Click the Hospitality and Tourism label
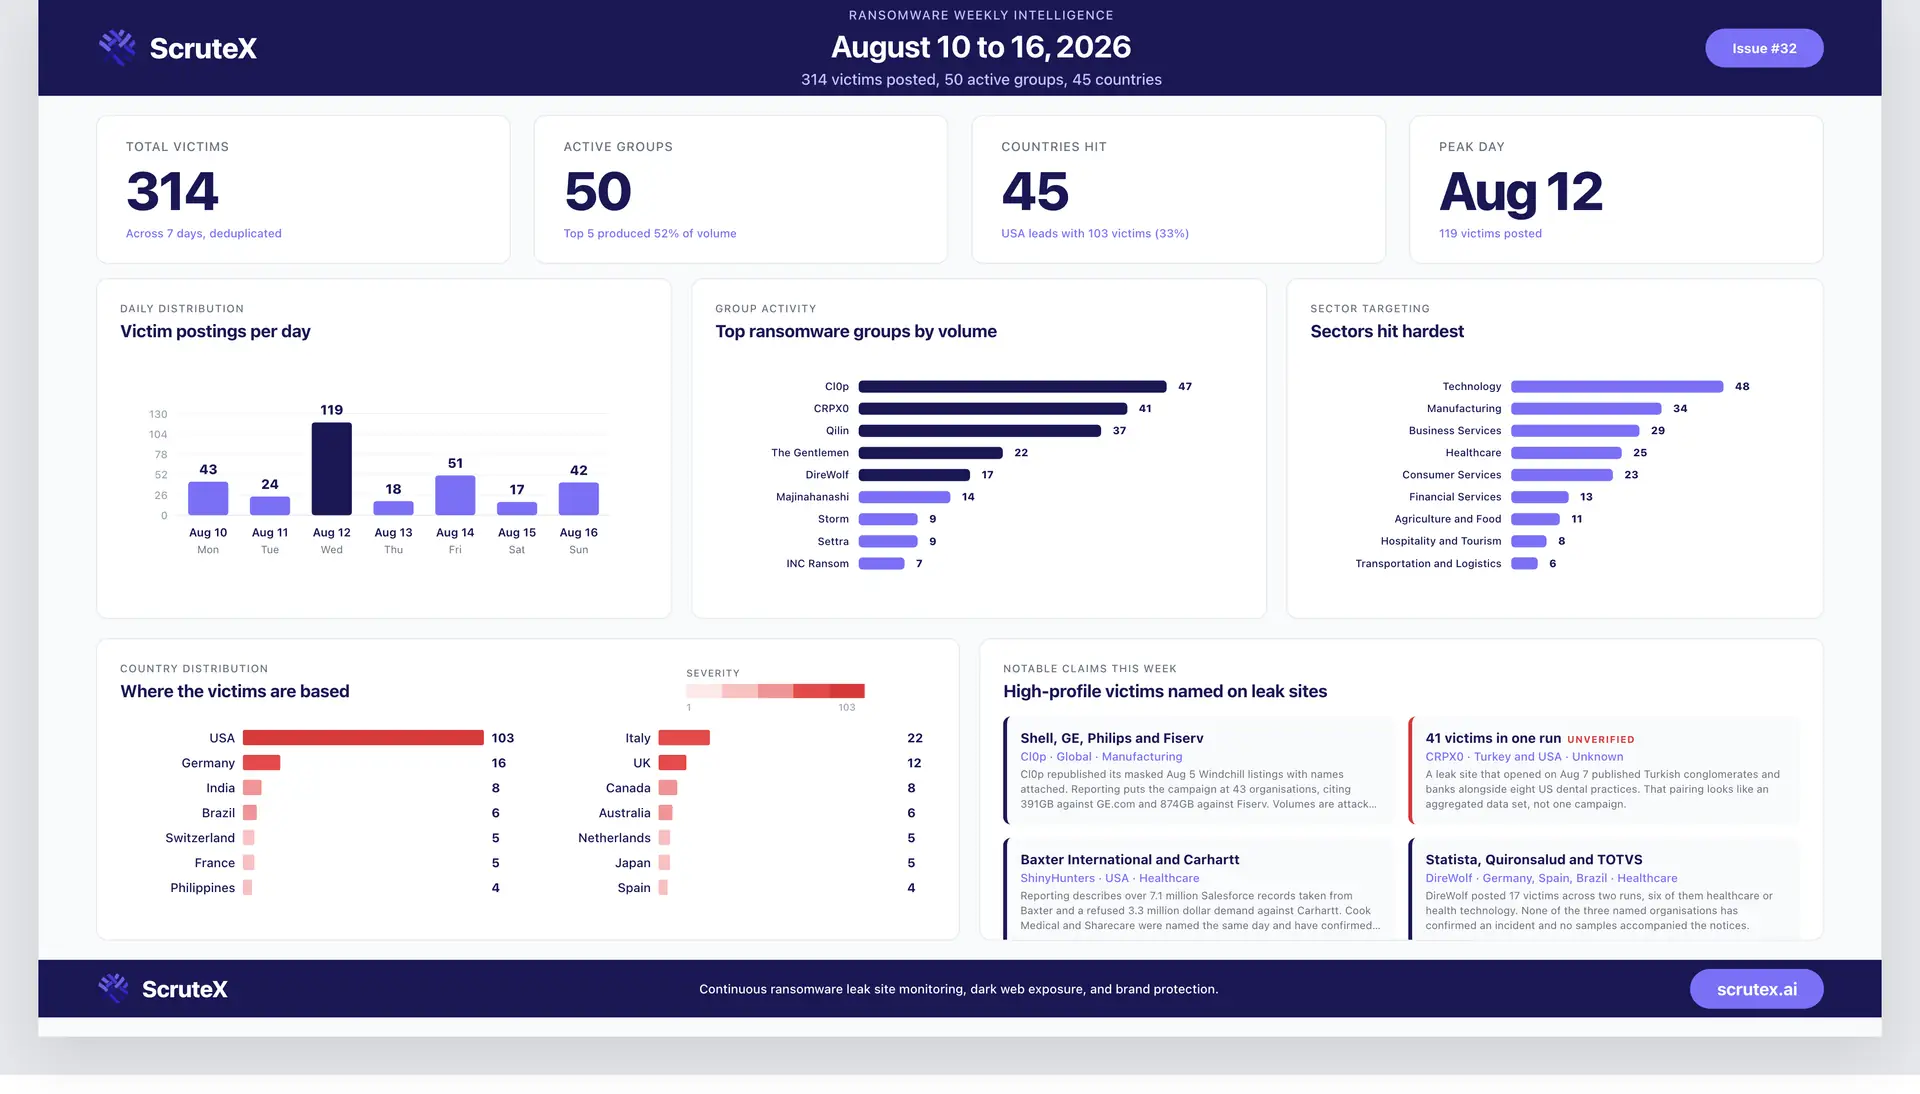Viewport: 1920px width, 1094px height. click(1441, 541)
